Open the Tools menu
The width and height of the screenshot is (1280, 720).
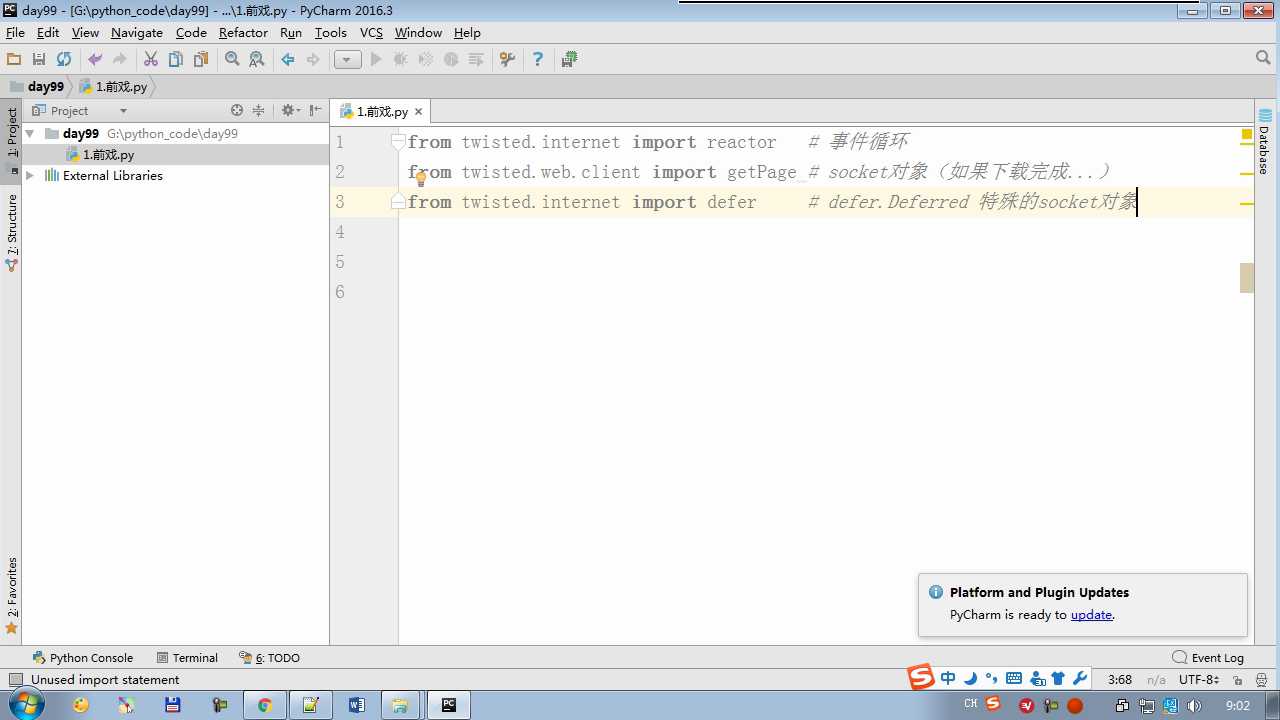(331, 33)
